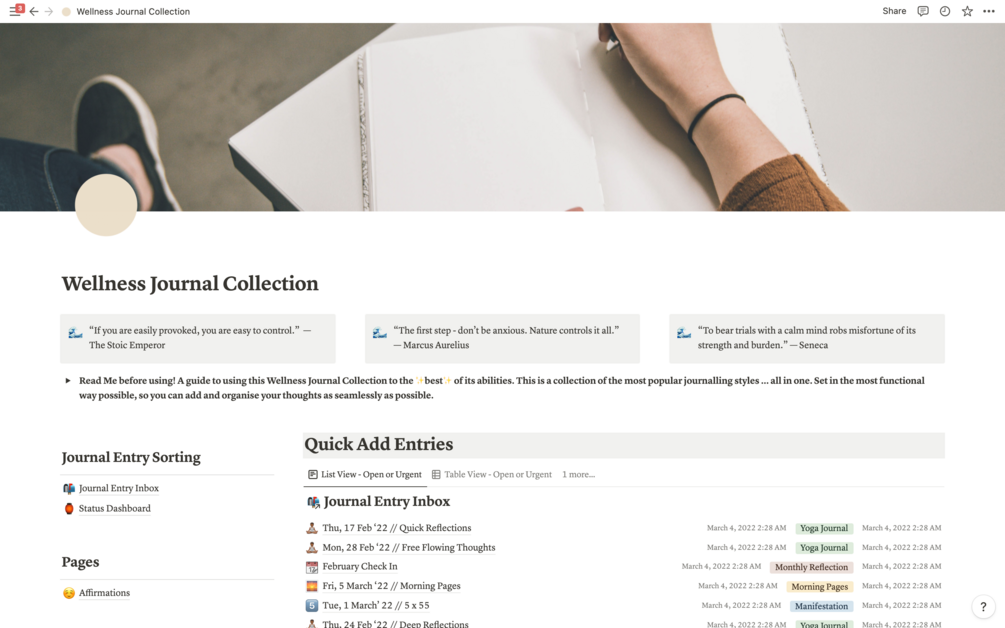Switch to 'Table View - Open or Urgent' tab
Screen dimensions: 1005x628
492,474
